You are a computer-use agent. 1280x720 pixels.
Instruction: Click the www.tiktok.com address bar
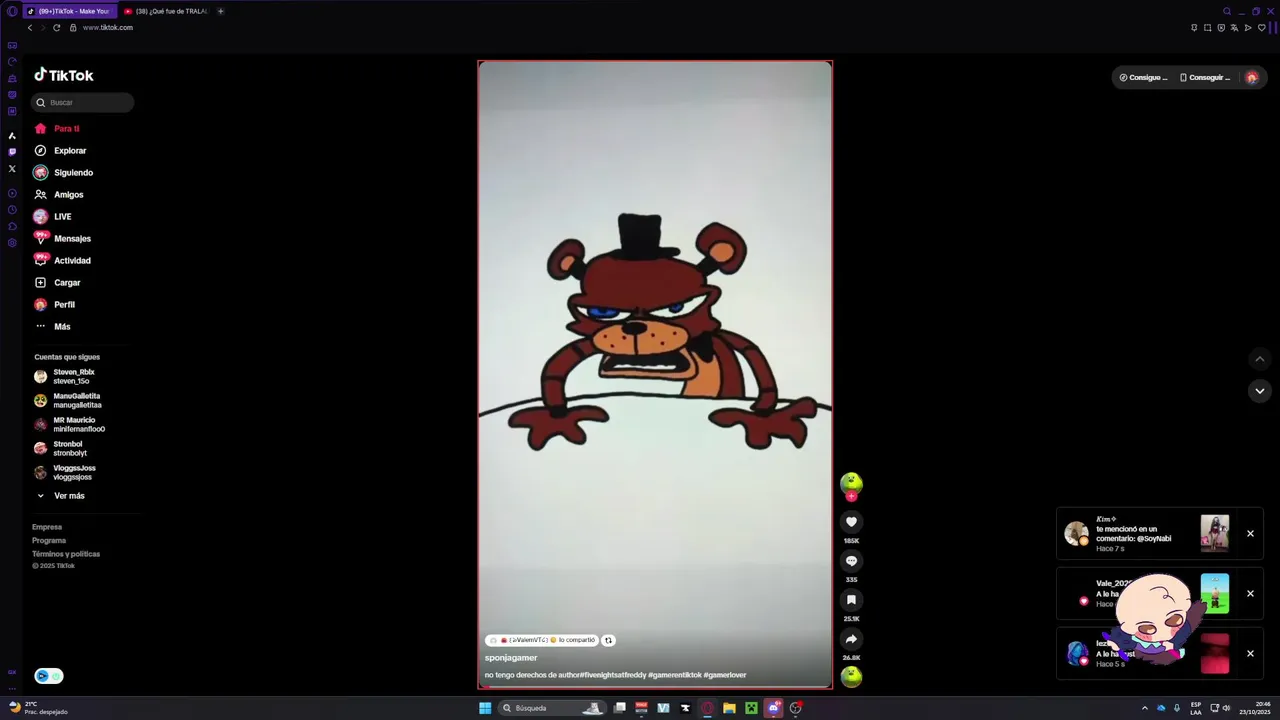coord(108,28)
